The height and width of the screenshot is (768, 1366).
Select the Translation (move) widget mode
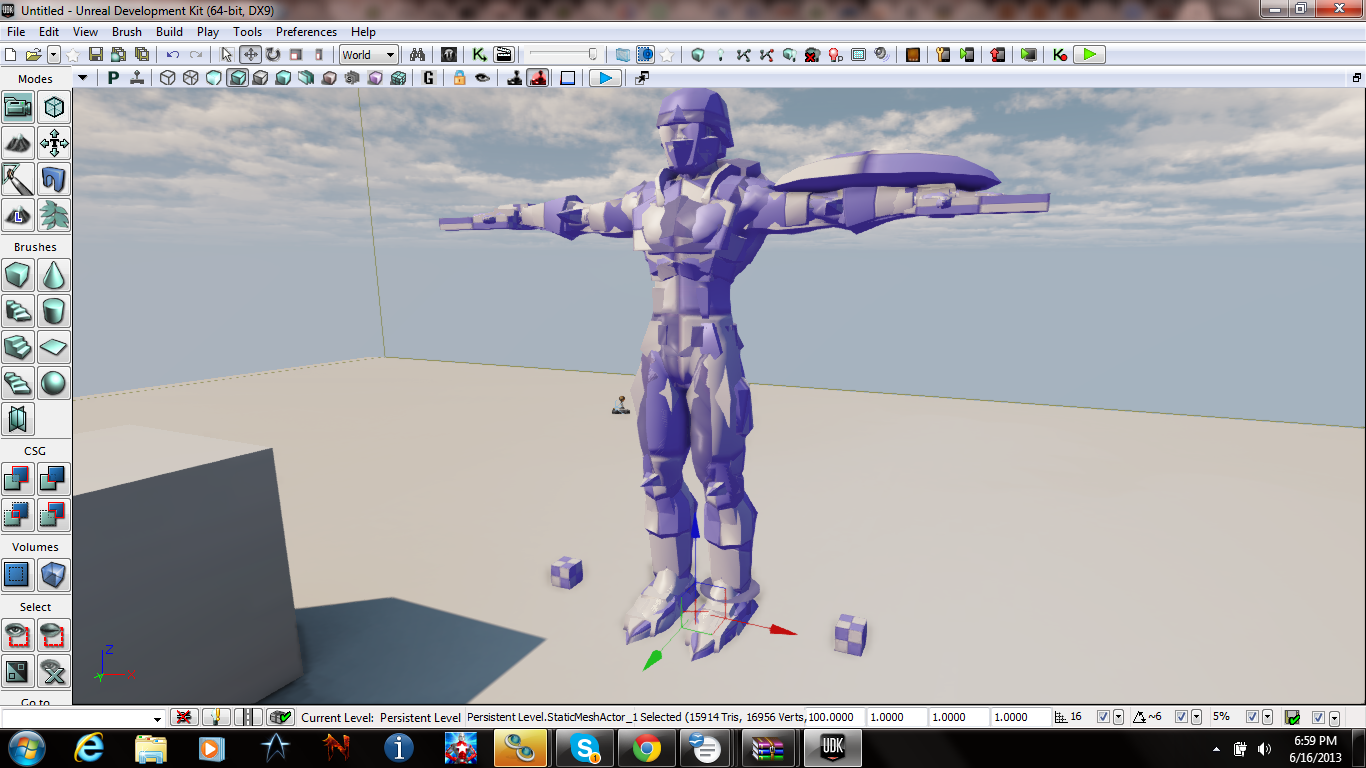coord(250,55)
